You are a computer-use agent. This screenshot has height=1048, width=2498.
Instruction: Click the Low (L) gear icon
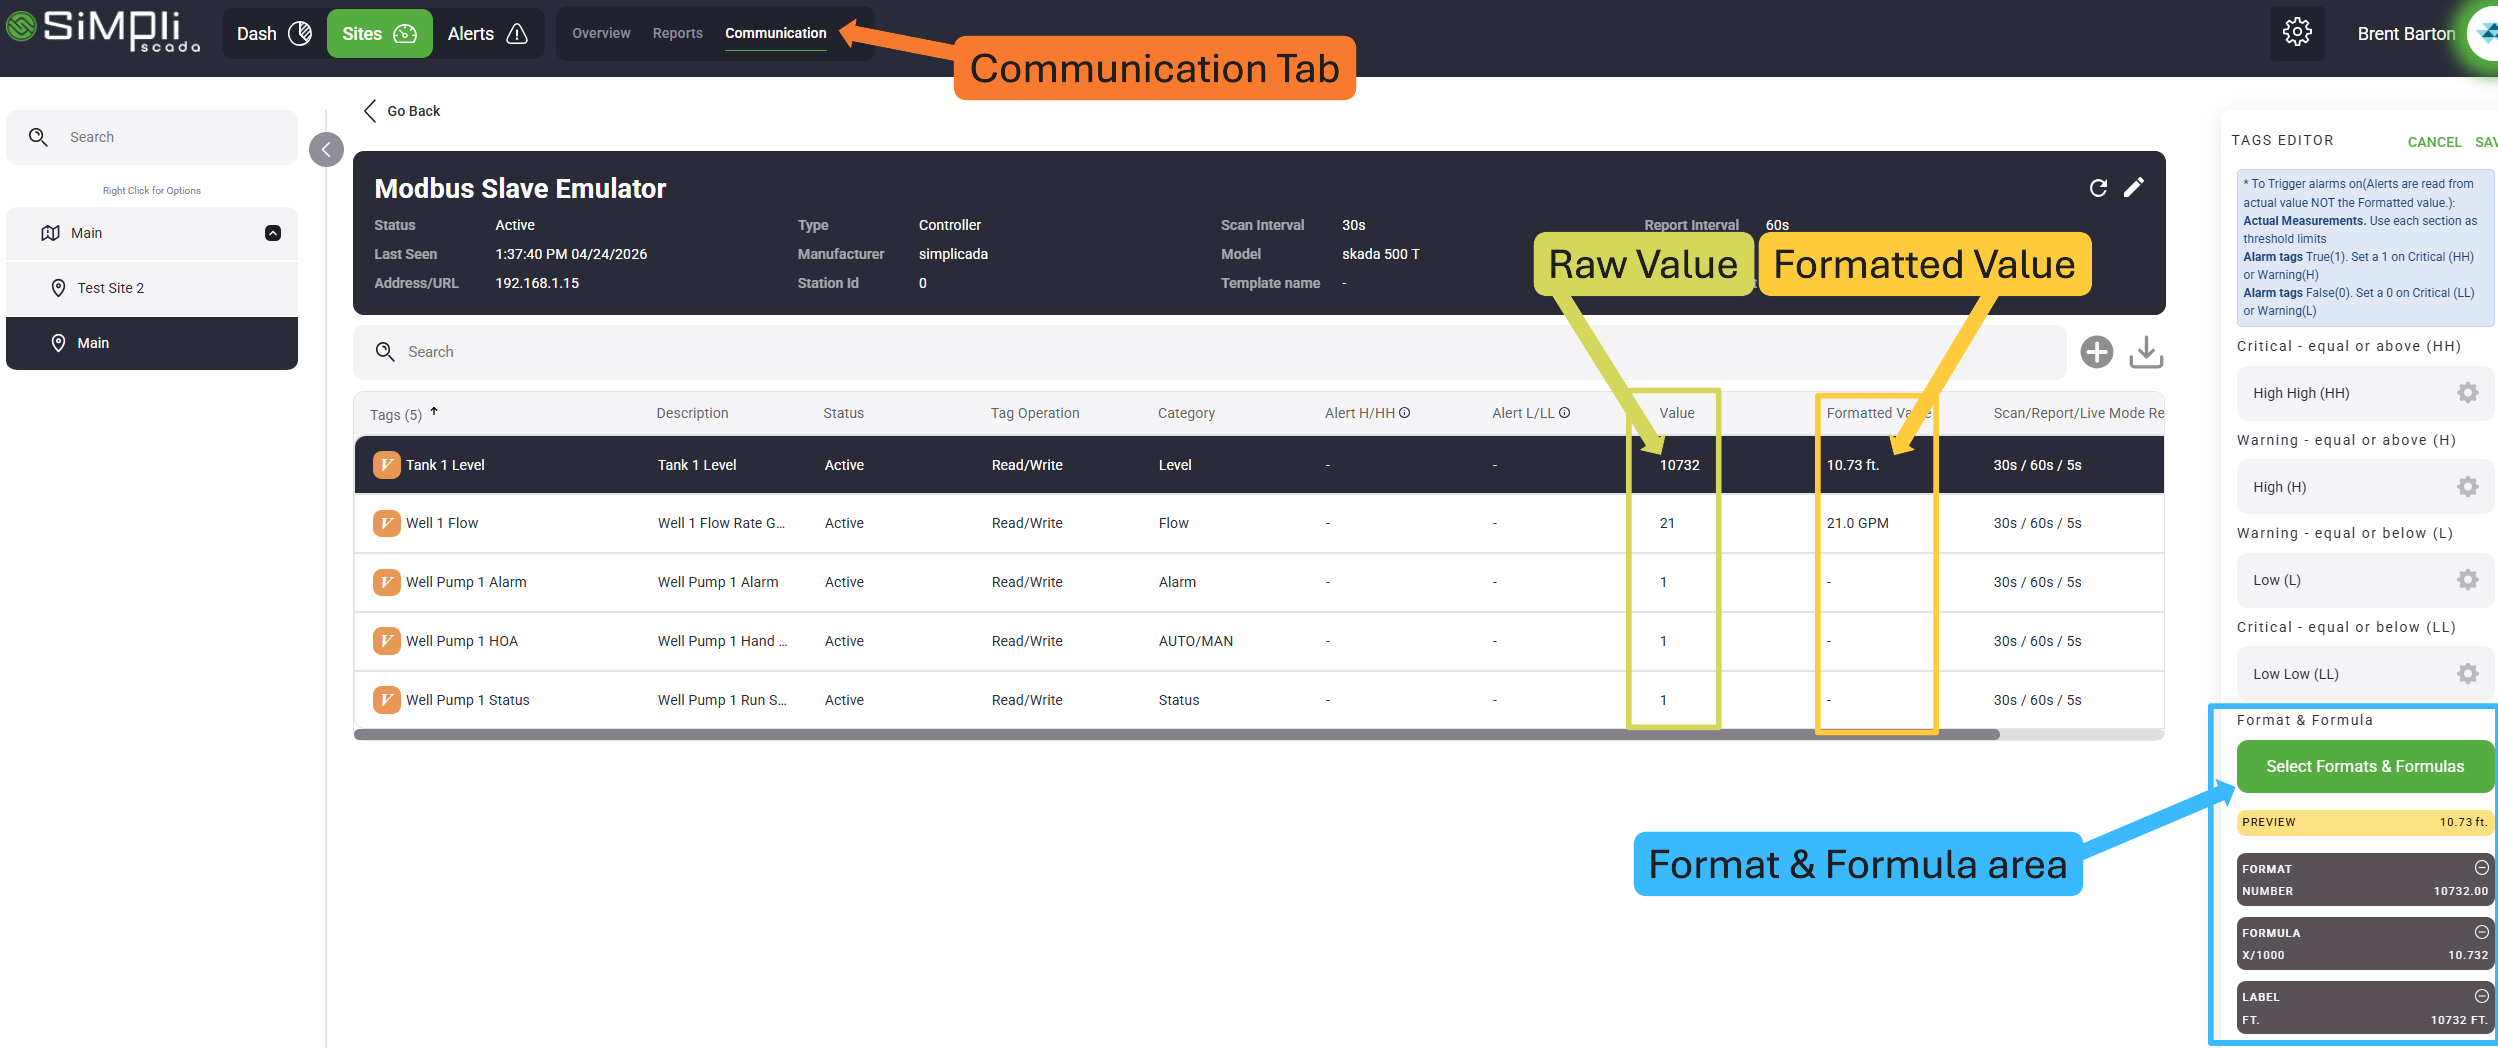[x=2467, y=580]
